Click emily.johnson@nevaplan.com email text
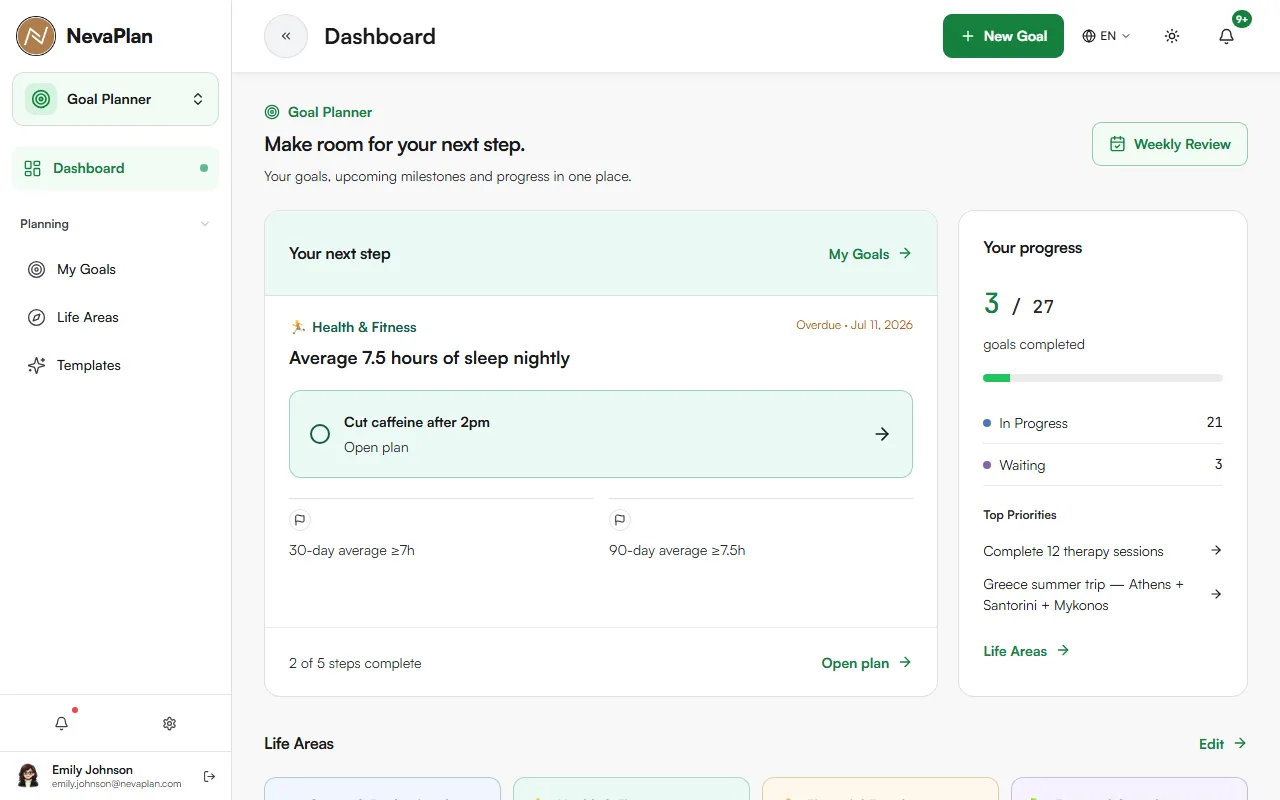The height and width of the screenshot is (800, 1280). coord(117,784)
